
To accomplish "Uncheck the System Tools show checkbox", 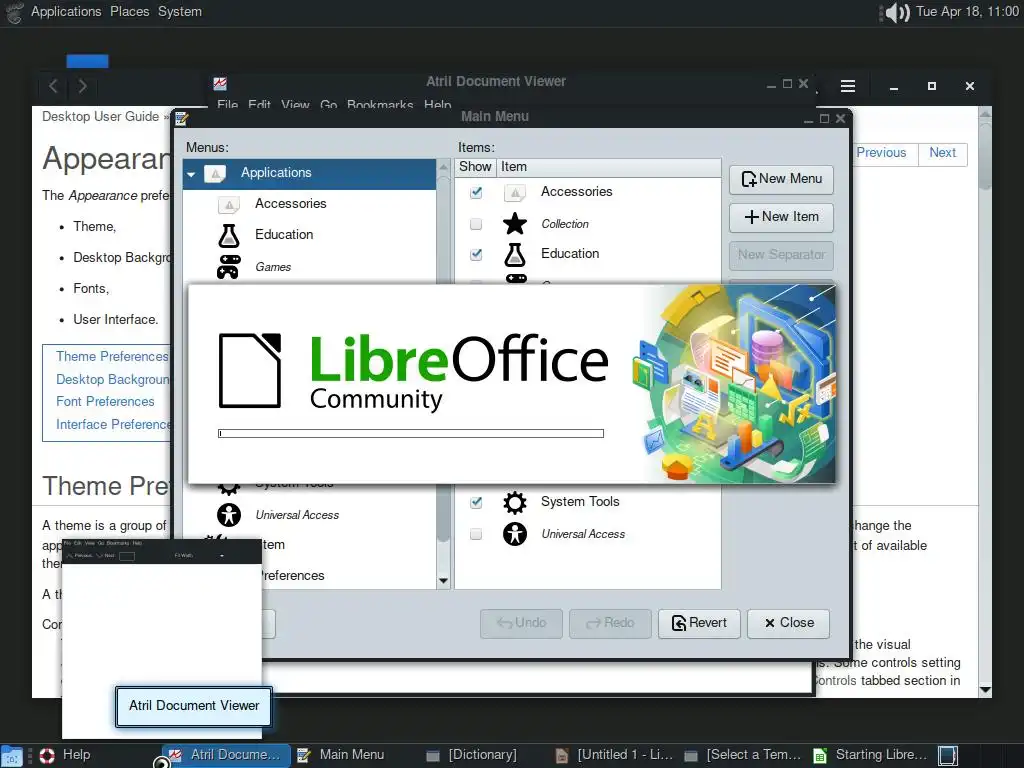I will pos(476,502).
